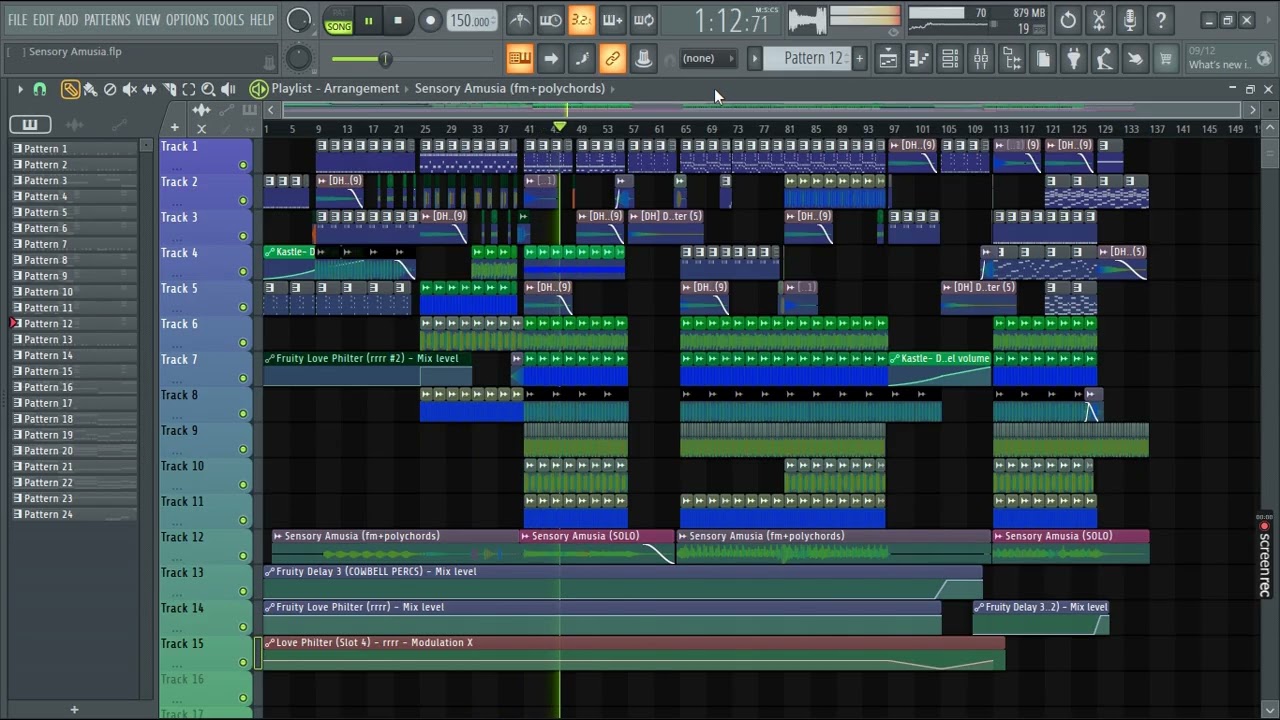Open the FILE menu
The height and width of the screenshot is (720, 1280).
click(x=18, y=20)
